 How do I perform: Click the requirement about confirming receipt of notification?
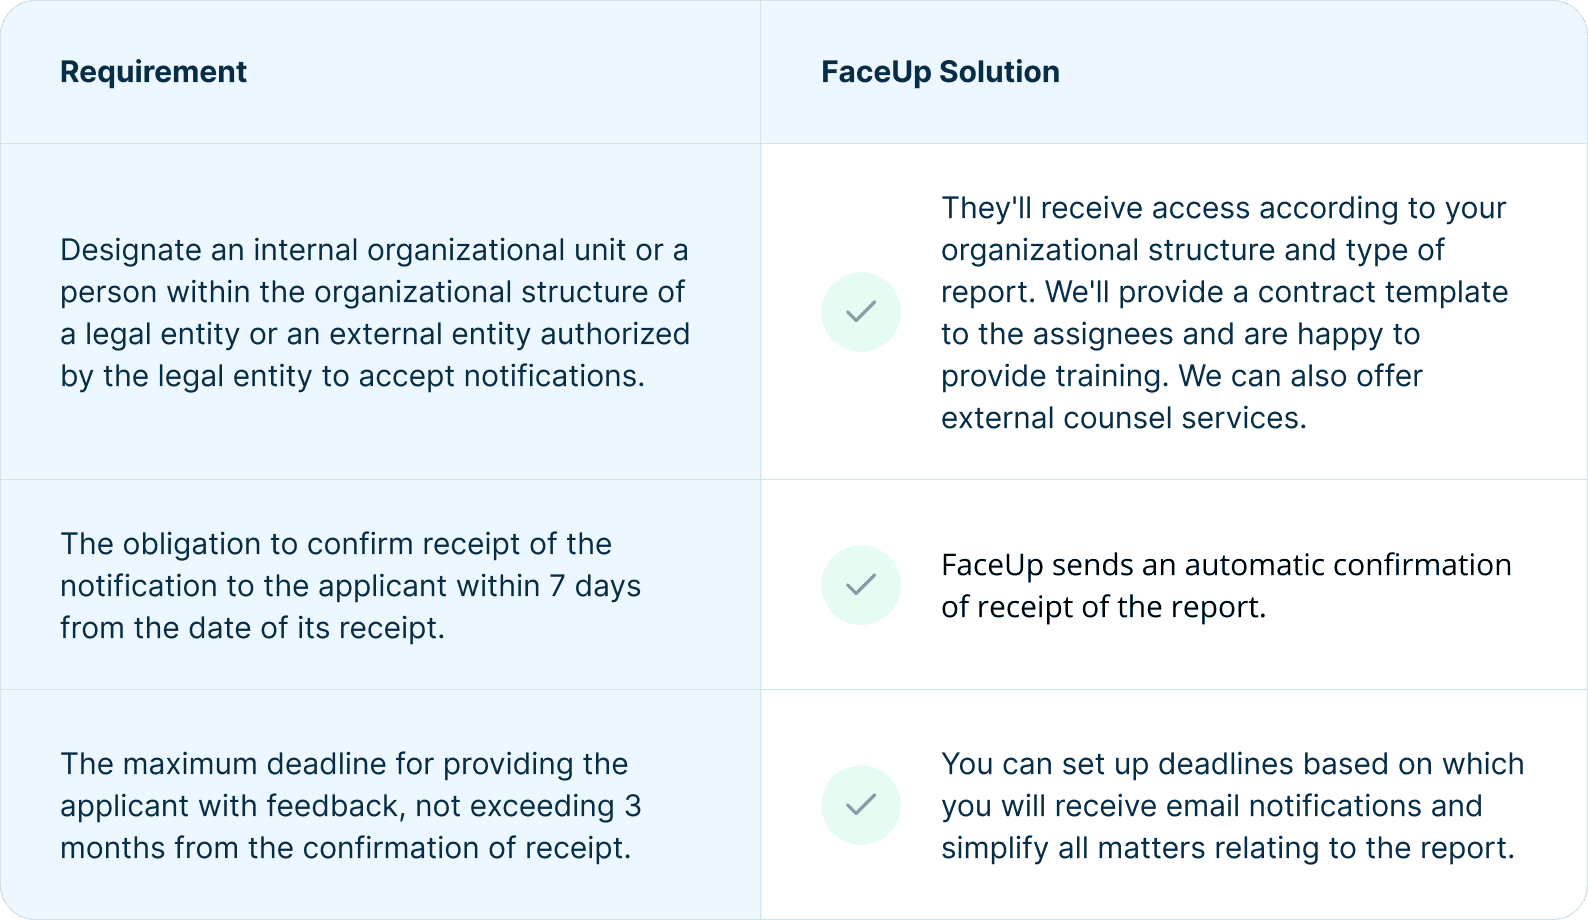[350, 585]
